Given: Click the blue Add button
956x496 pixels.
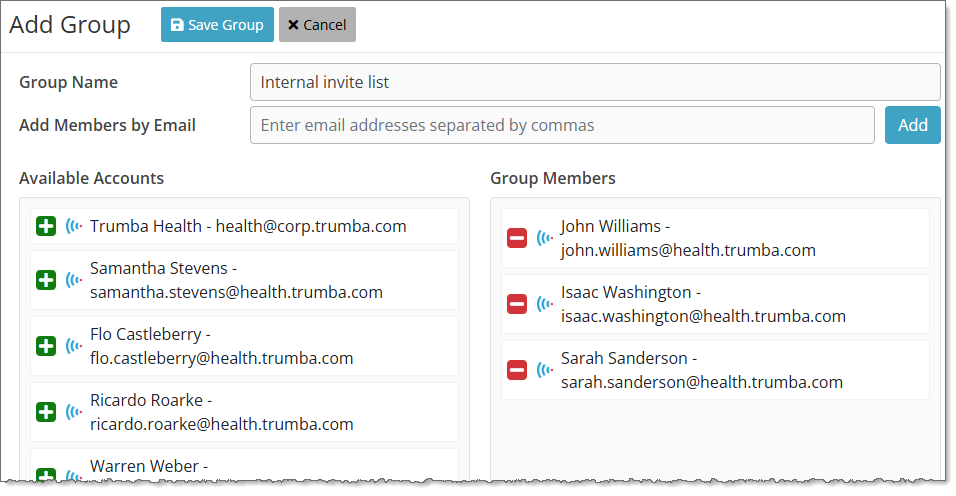Looking at the screenshot, I should click(912, 125).
